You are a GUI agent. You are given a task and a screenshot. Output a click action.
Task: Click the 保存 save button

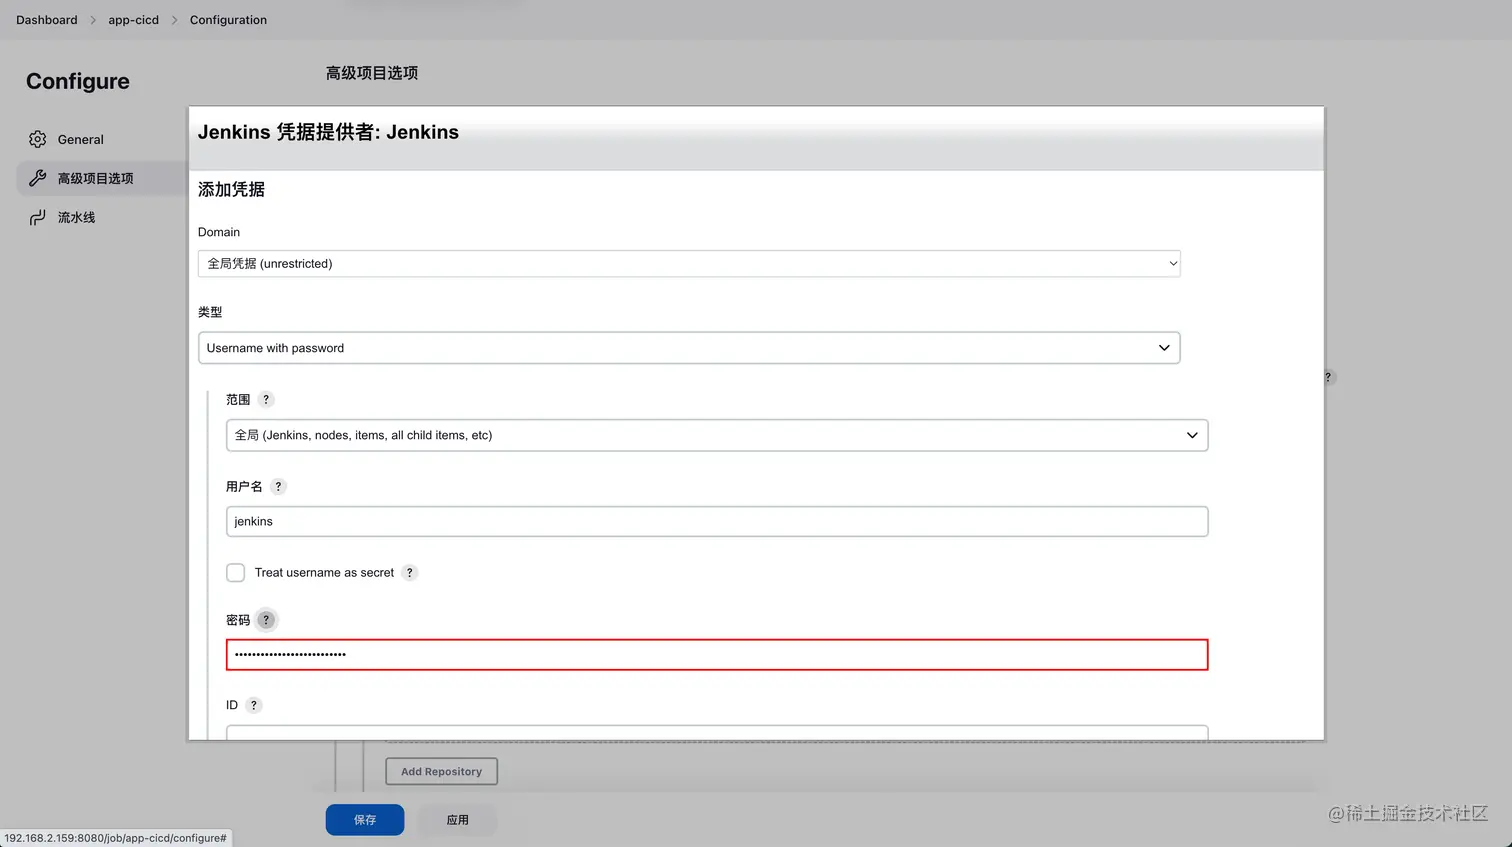pyautogui.click(x=365, y=819)
